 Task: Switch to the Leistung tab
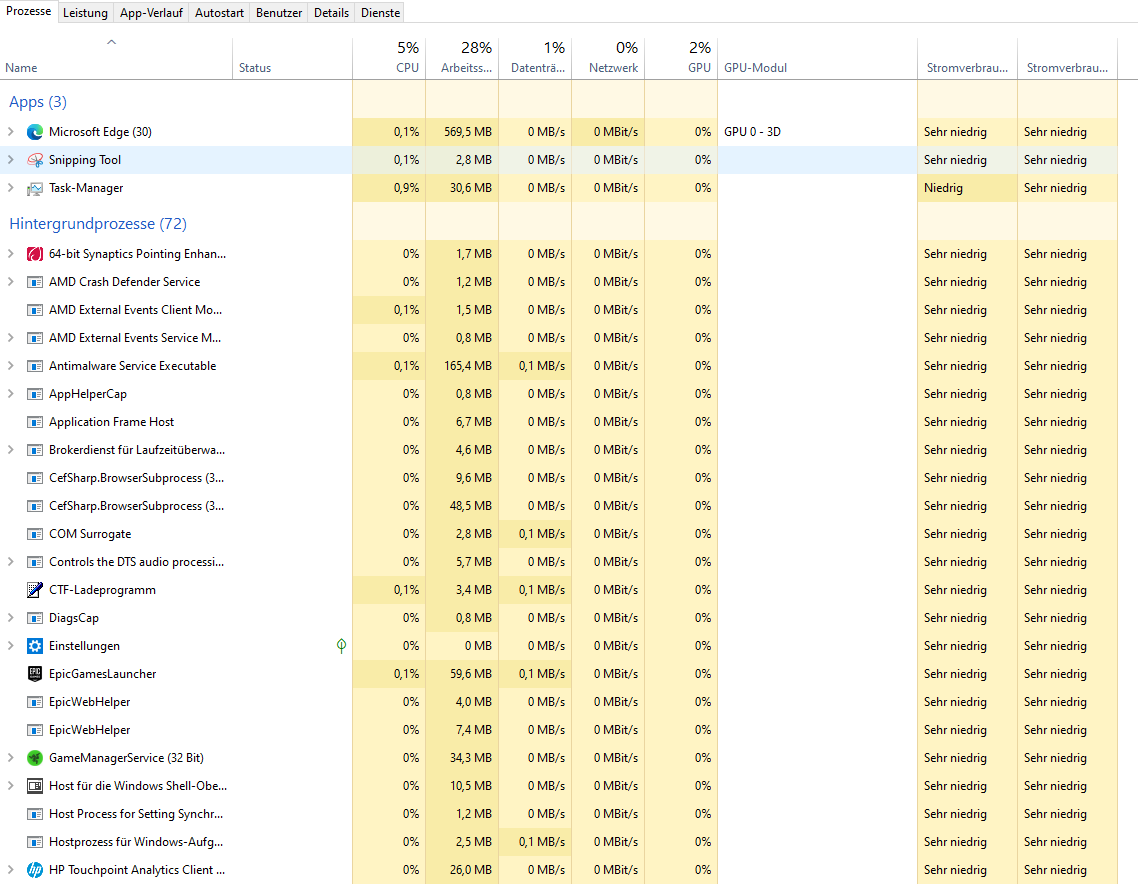point(85,13)
